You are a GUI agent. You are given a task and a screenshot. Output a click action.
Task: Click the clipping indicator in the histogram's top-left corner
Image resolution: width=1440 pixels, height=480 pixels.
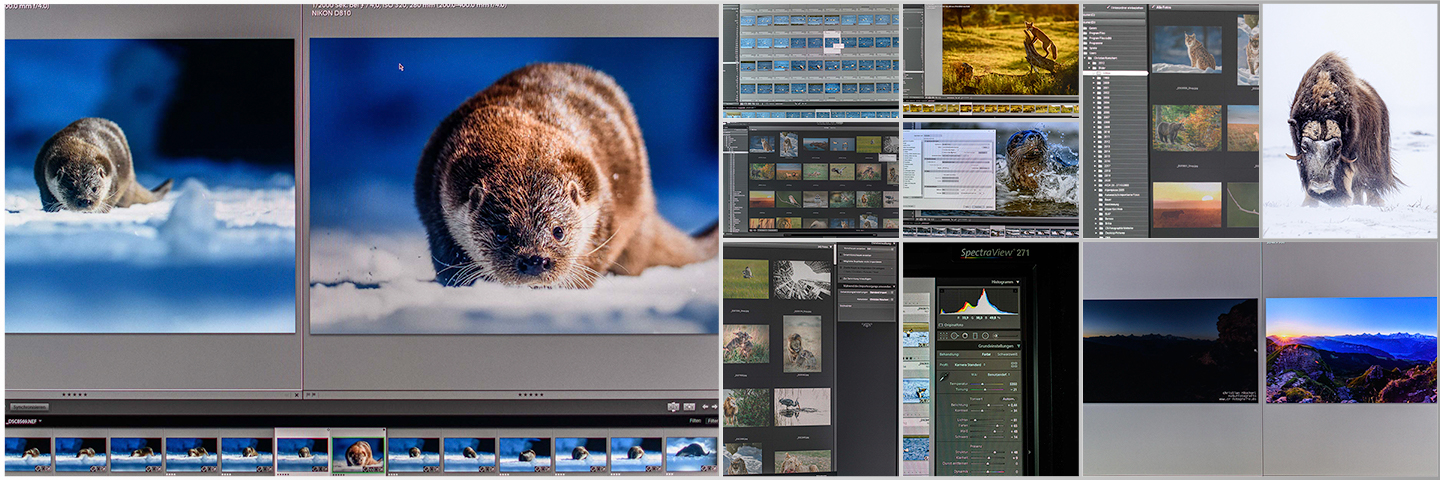pos(941,290)
